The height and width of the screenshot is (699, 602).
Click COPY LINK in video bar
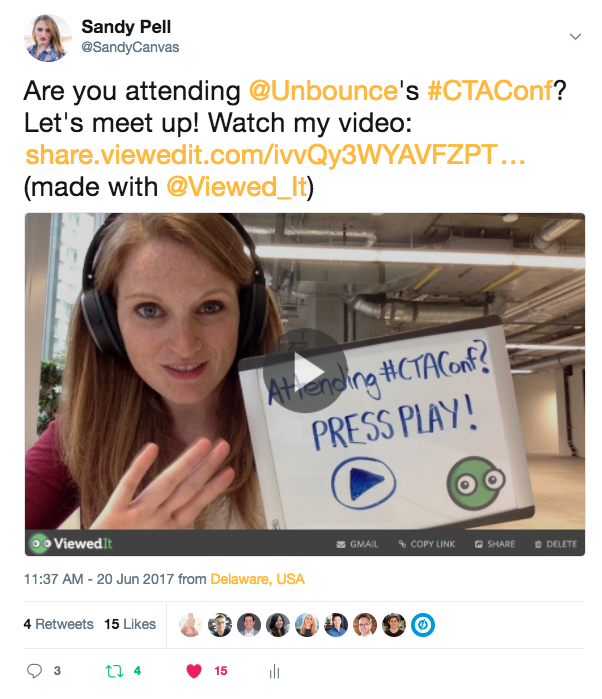pyautogui.click(x=427, y=544)
